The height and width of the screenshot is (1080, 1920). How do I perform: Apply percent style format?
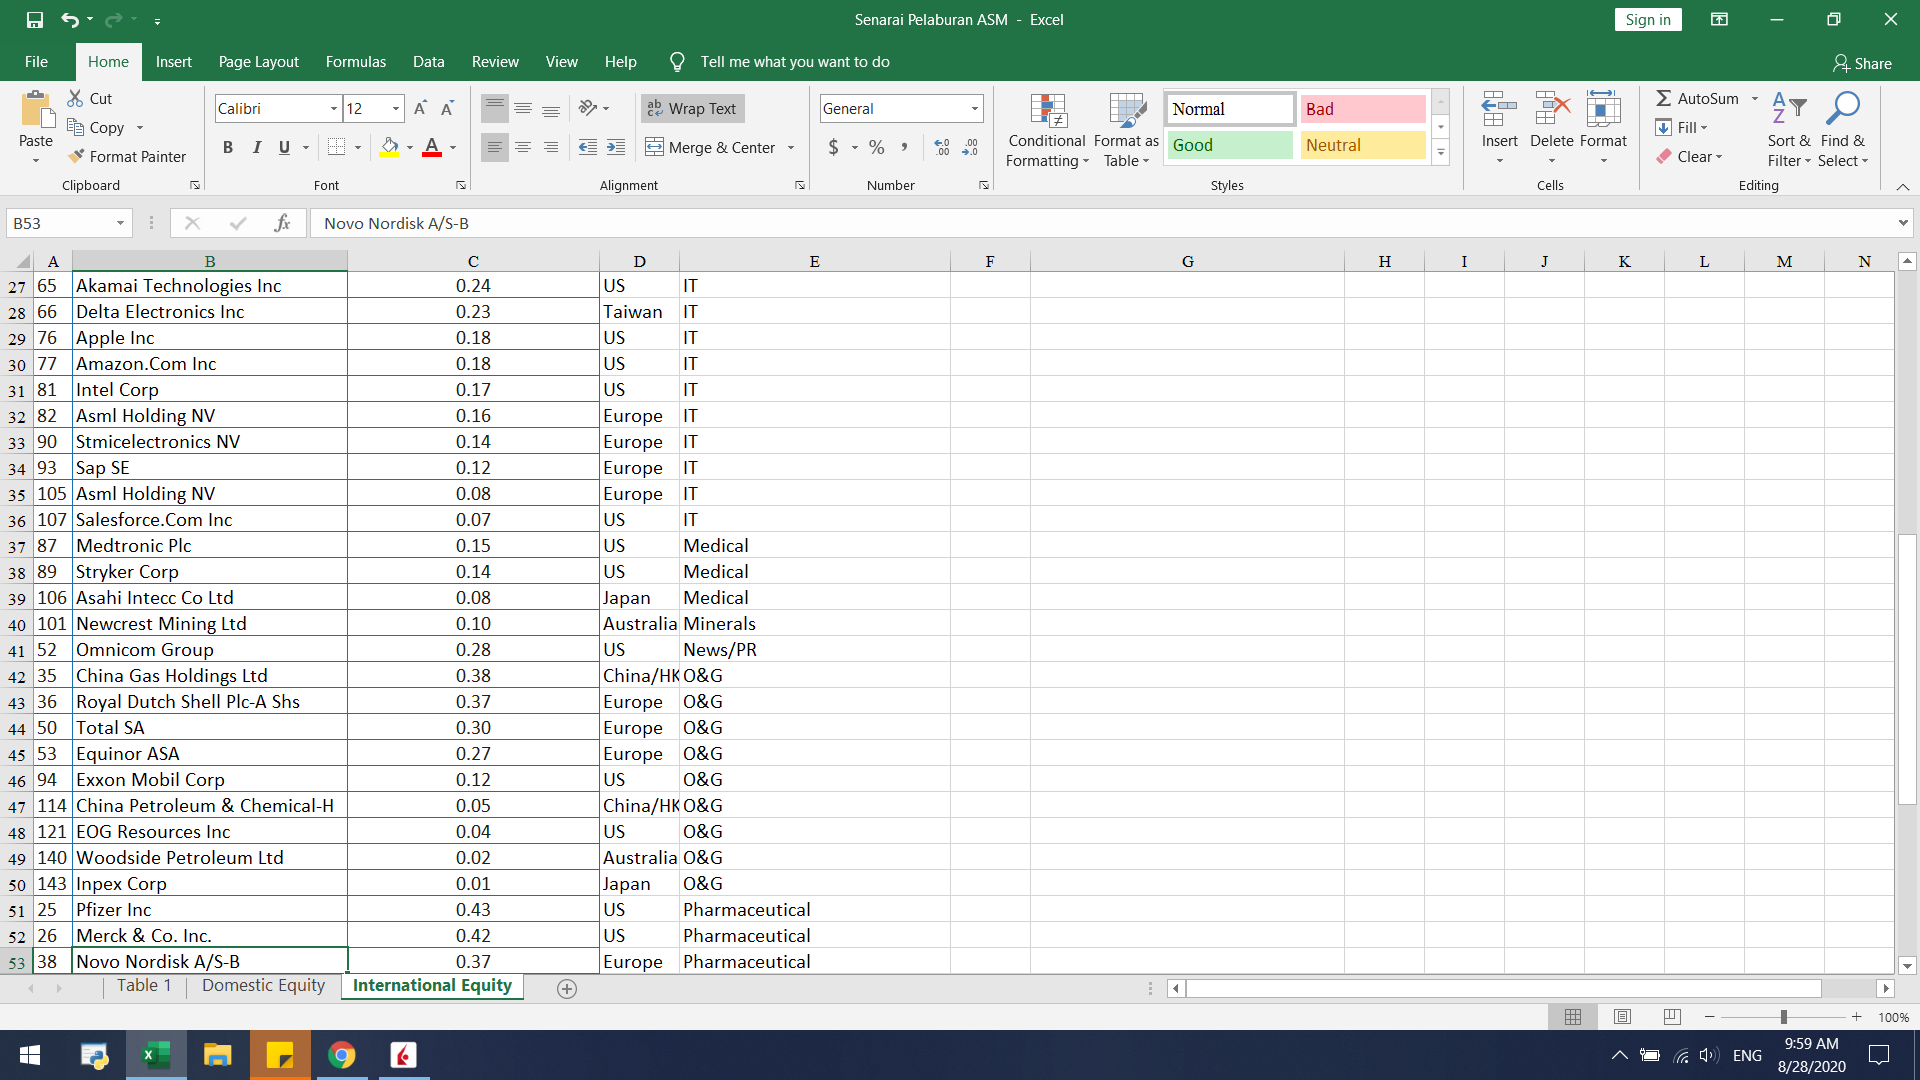877,147
